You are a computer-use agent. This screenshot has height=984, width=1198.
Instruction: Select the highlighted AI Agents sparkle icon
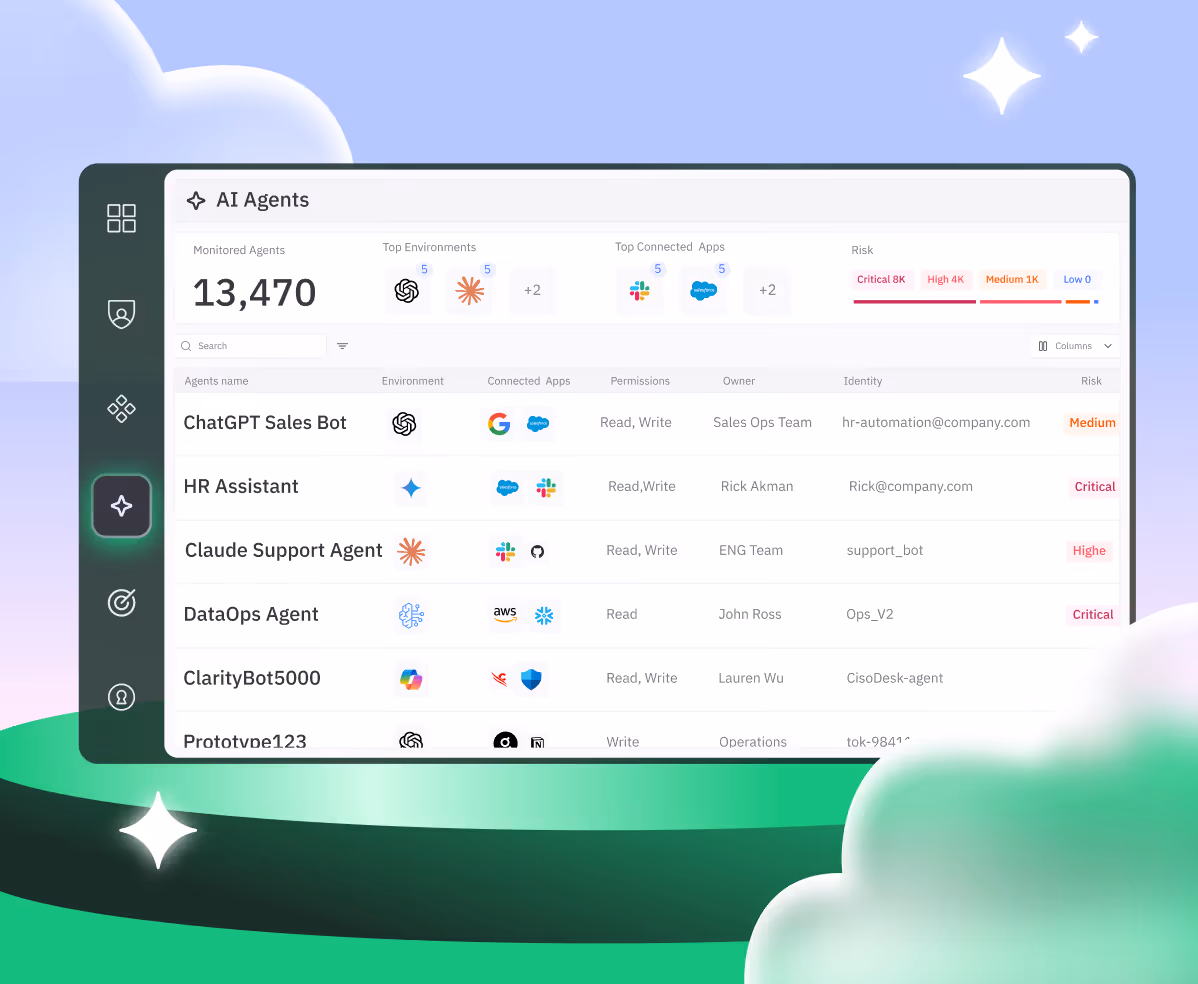121,505
